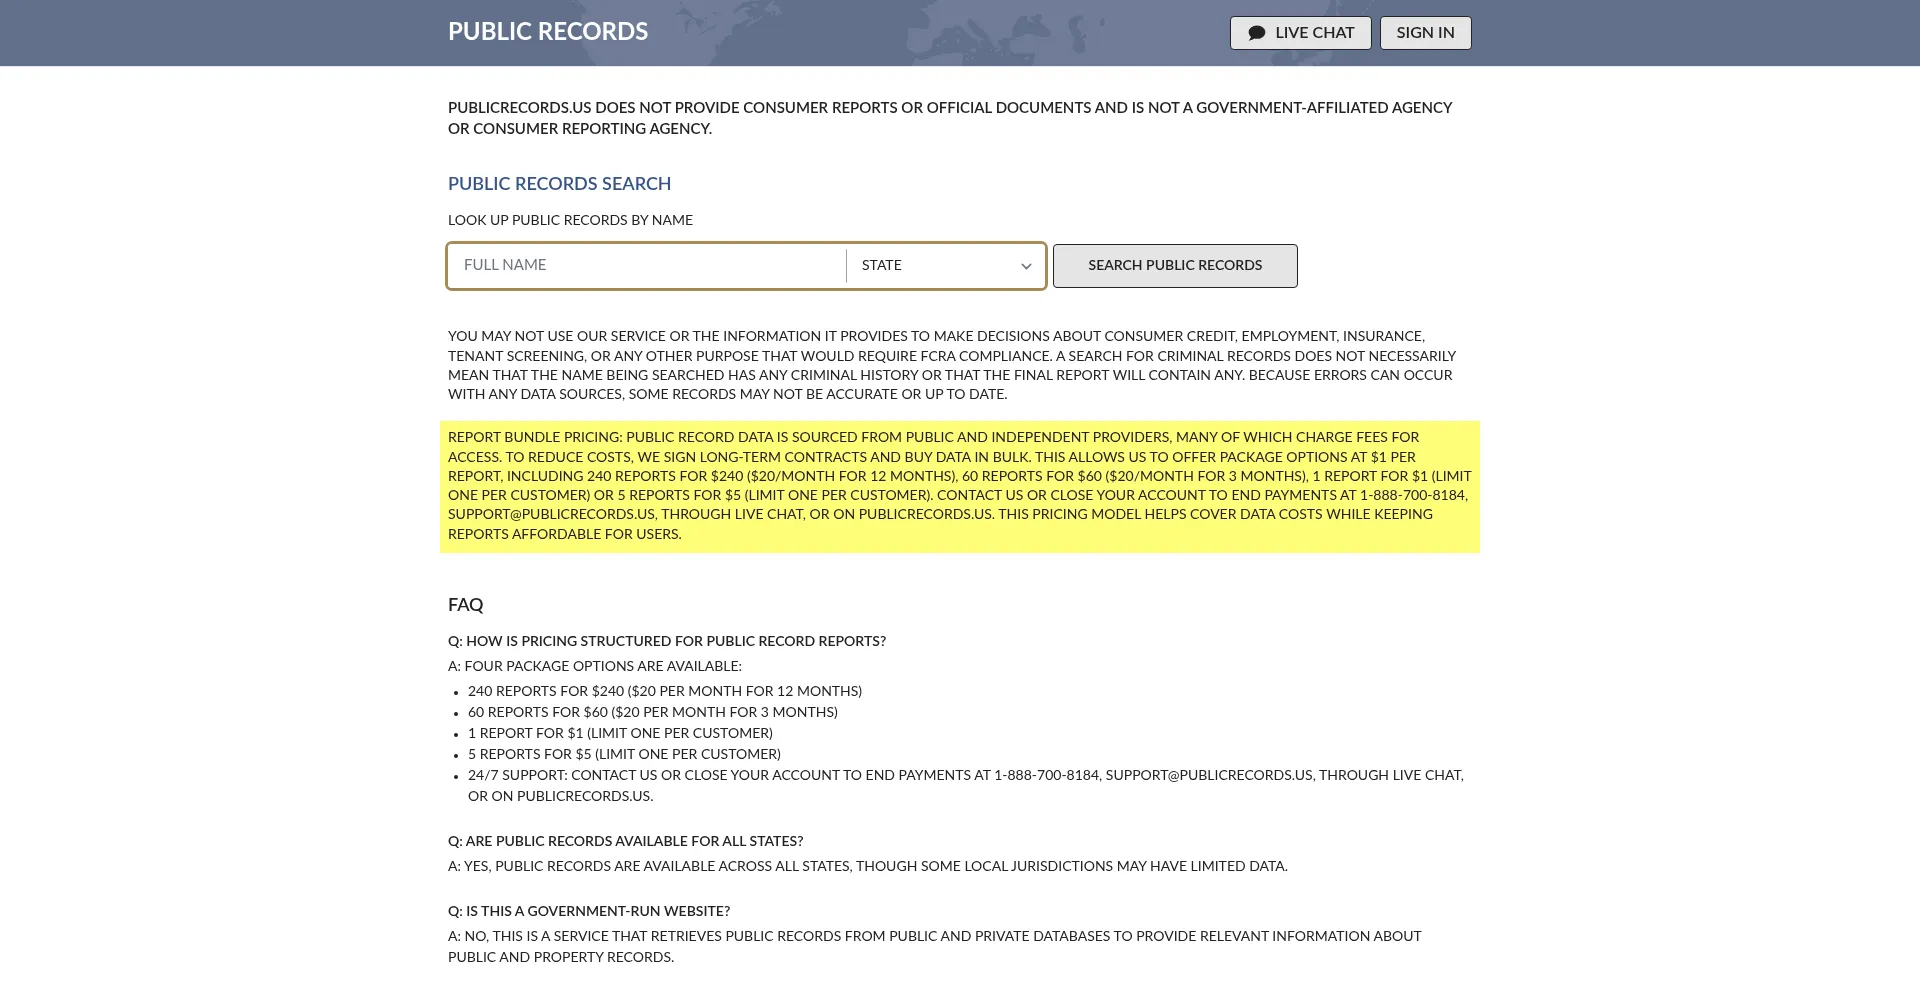Viewport: 1920px width, 993px height.
Task: Click the question about availability in all states
Action: point(626,841)
